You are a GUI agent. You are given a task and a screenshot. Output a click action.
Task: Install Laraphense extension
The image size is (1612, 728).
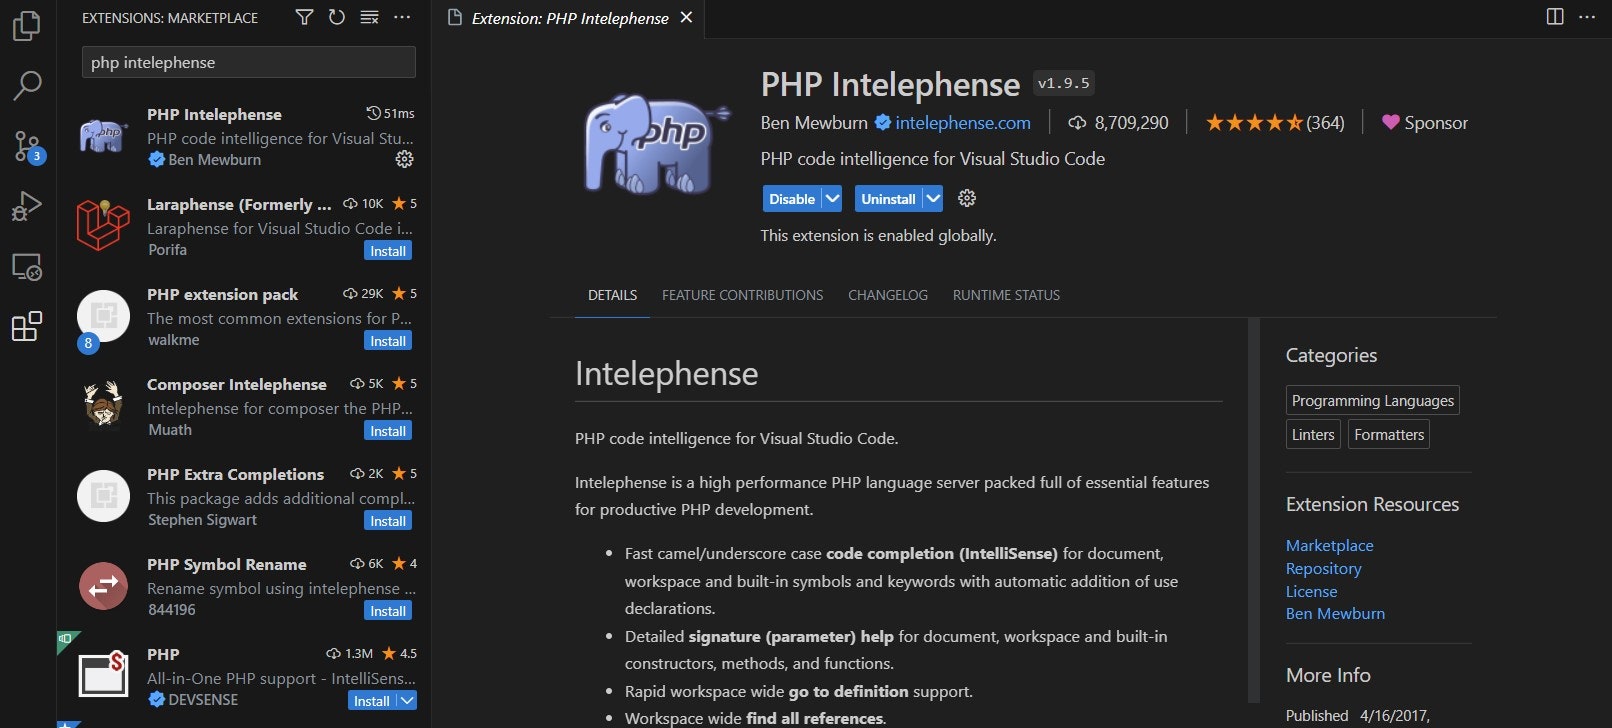388,251
